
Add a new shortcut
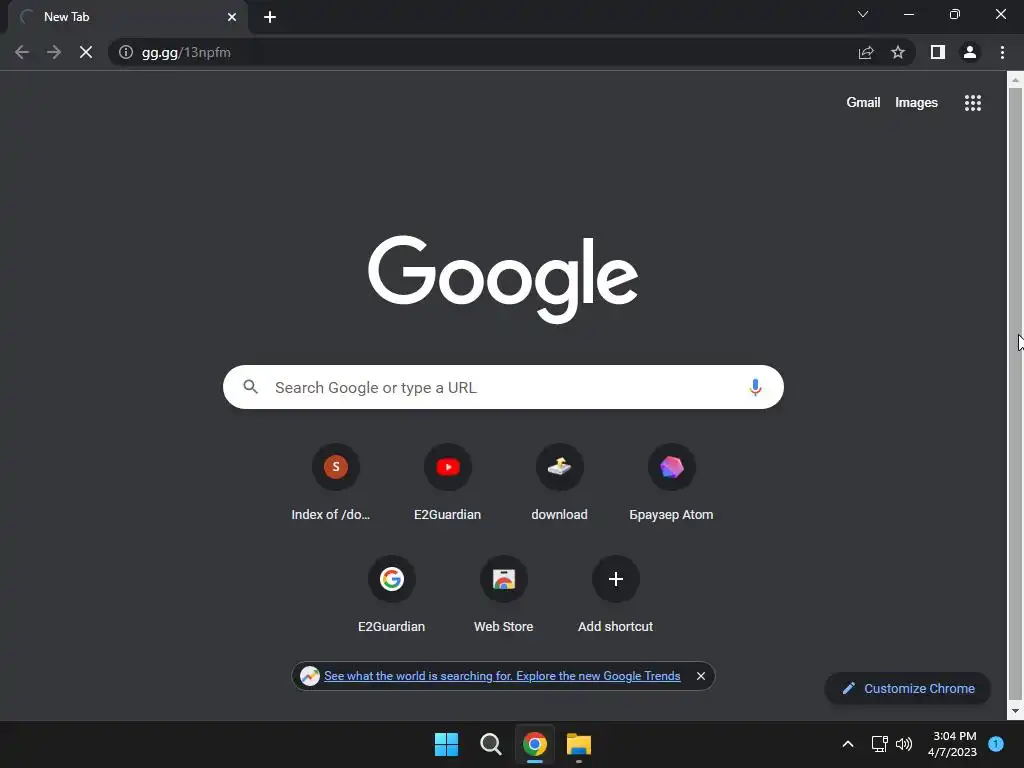(615, 595)
